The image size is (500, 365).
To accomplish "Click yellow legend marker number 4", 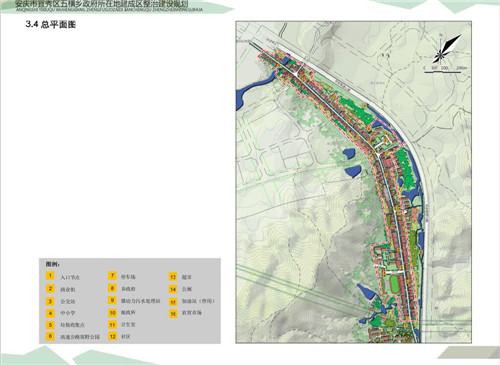I will point(50,313).
